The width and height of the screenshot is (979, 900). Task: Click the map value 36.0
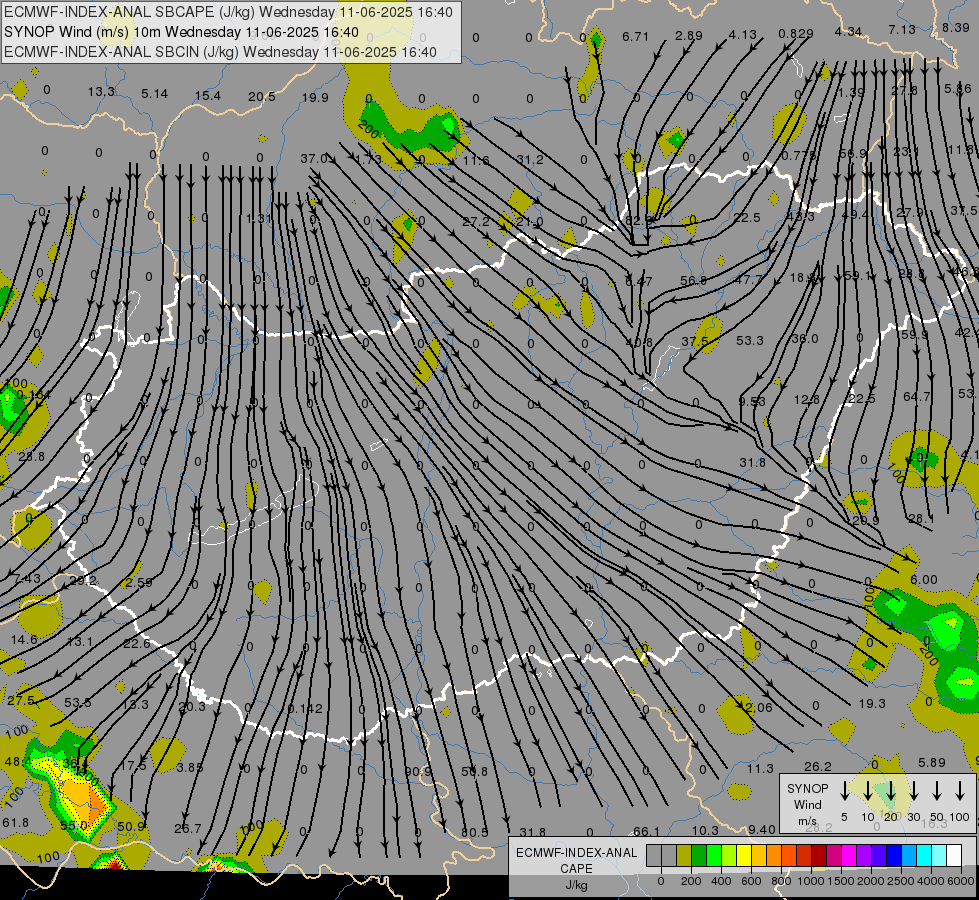point(804,339)
